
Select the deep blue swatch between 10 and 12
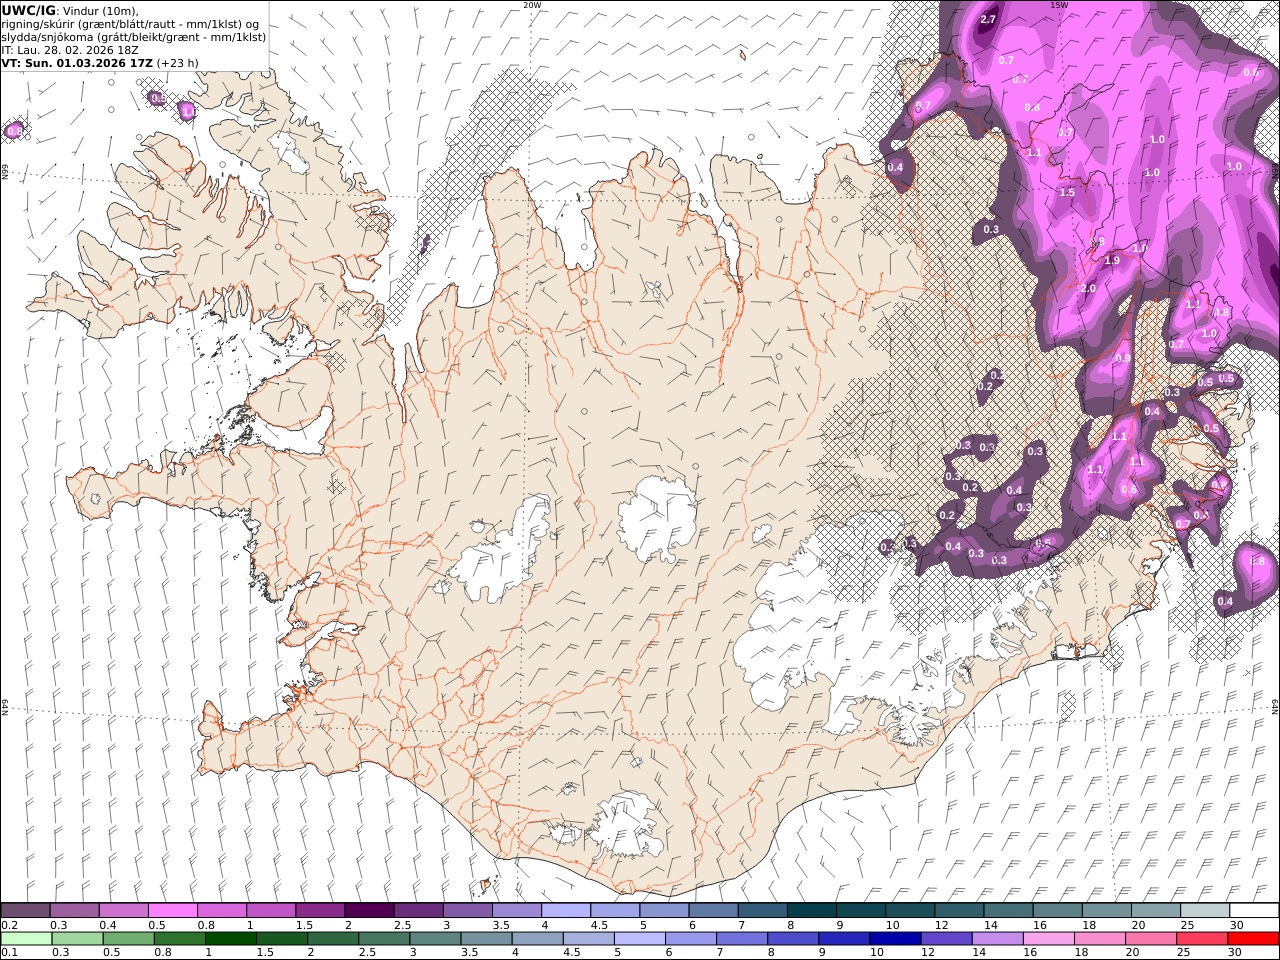point(895,938)
